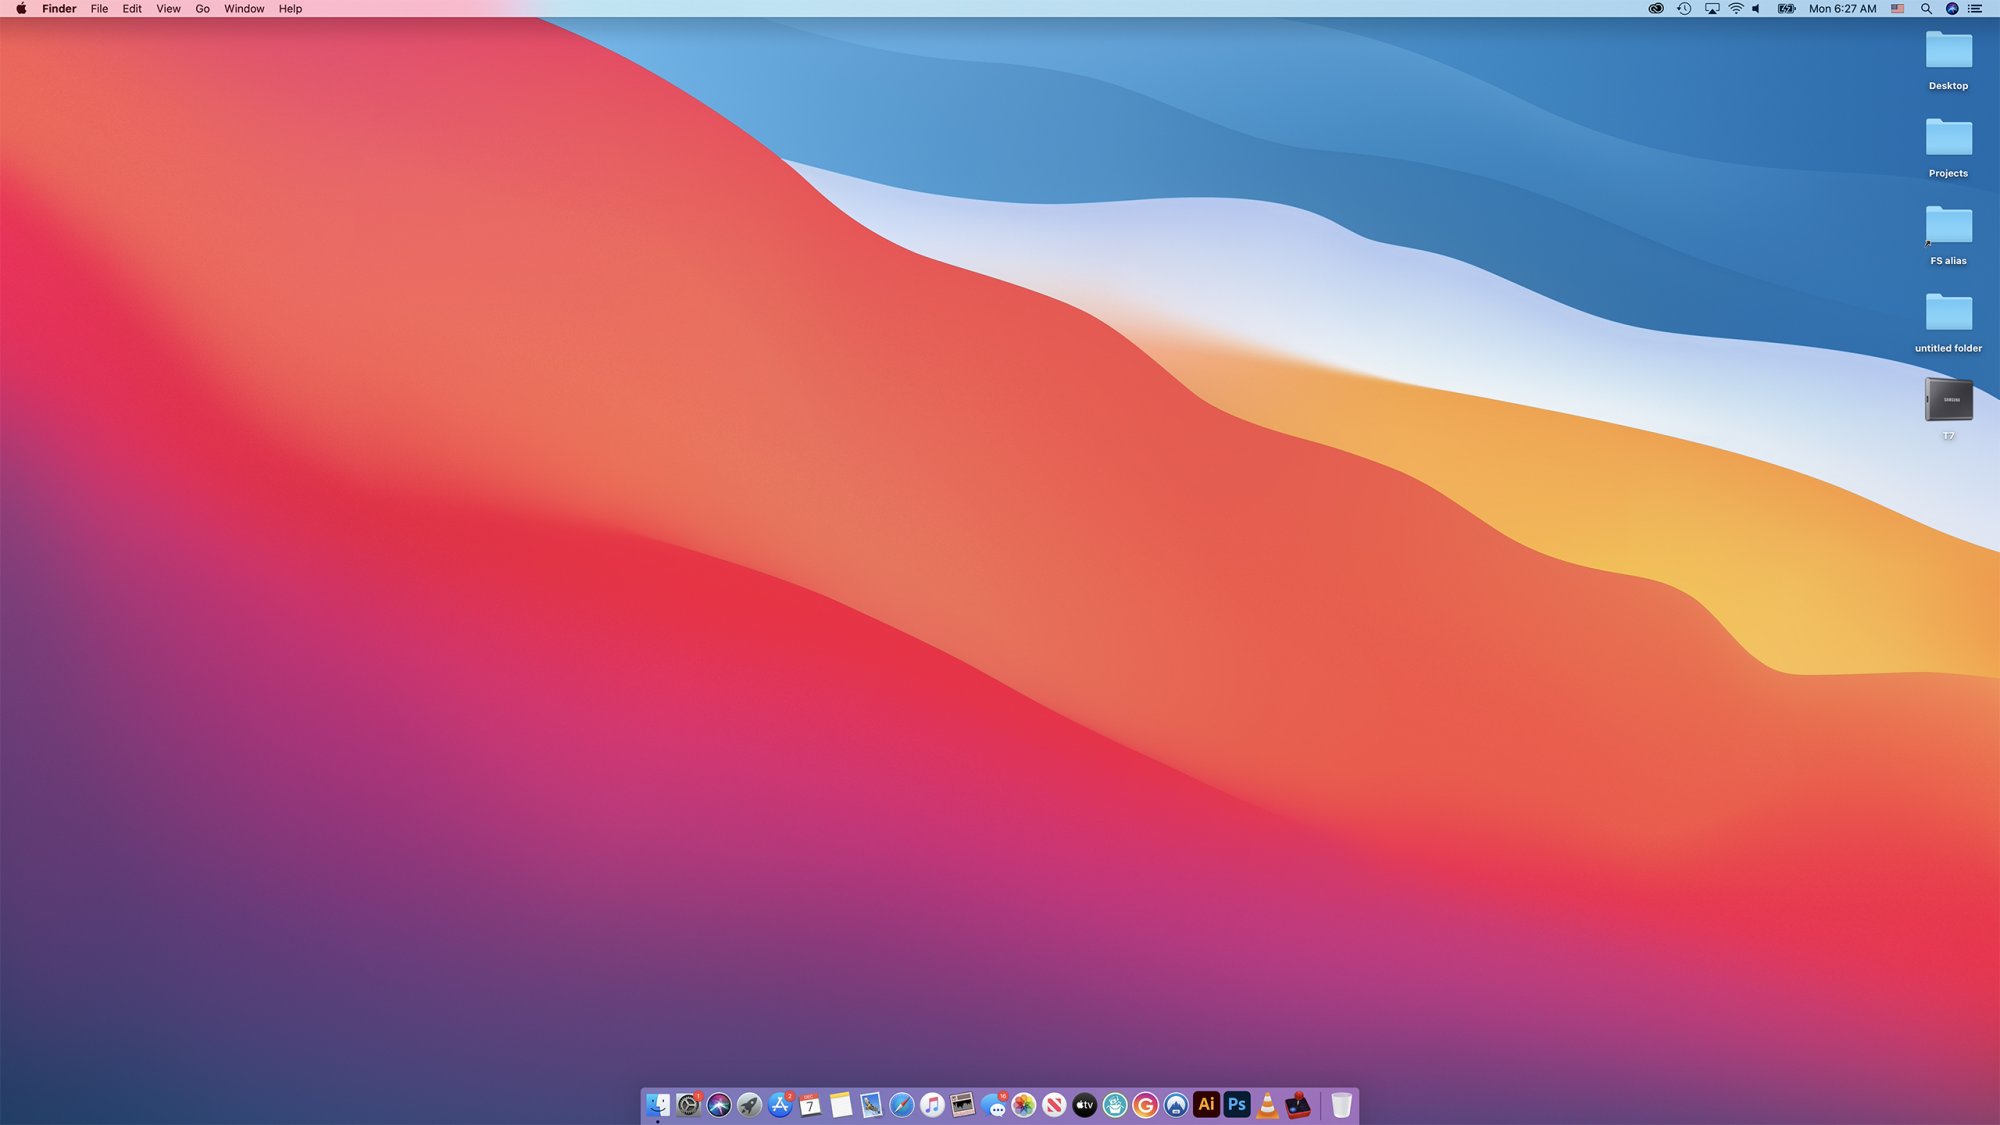The image size is (2000, 1125).
Task: Click the Spotlight search magnifier icon
Action: tap(1926, 9)
